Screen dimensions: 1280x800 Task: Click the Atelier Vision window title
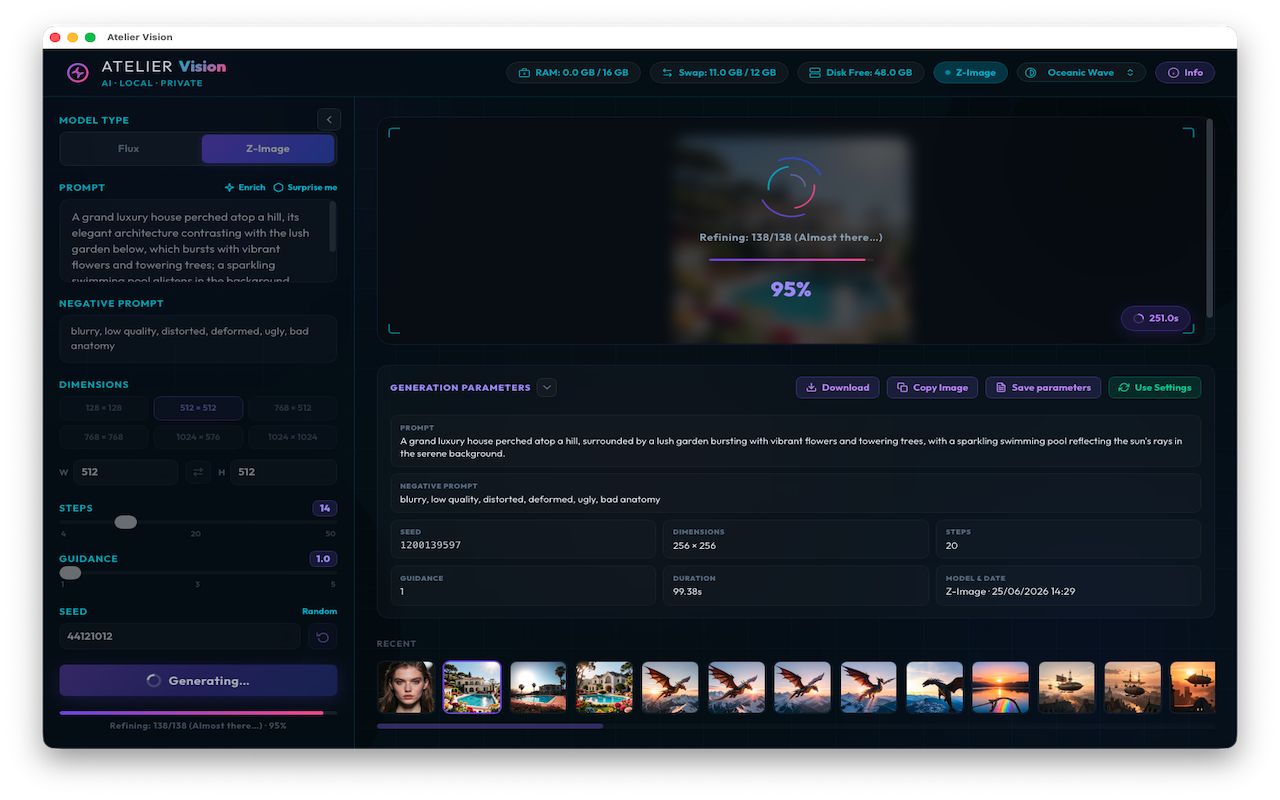point(140,37)
